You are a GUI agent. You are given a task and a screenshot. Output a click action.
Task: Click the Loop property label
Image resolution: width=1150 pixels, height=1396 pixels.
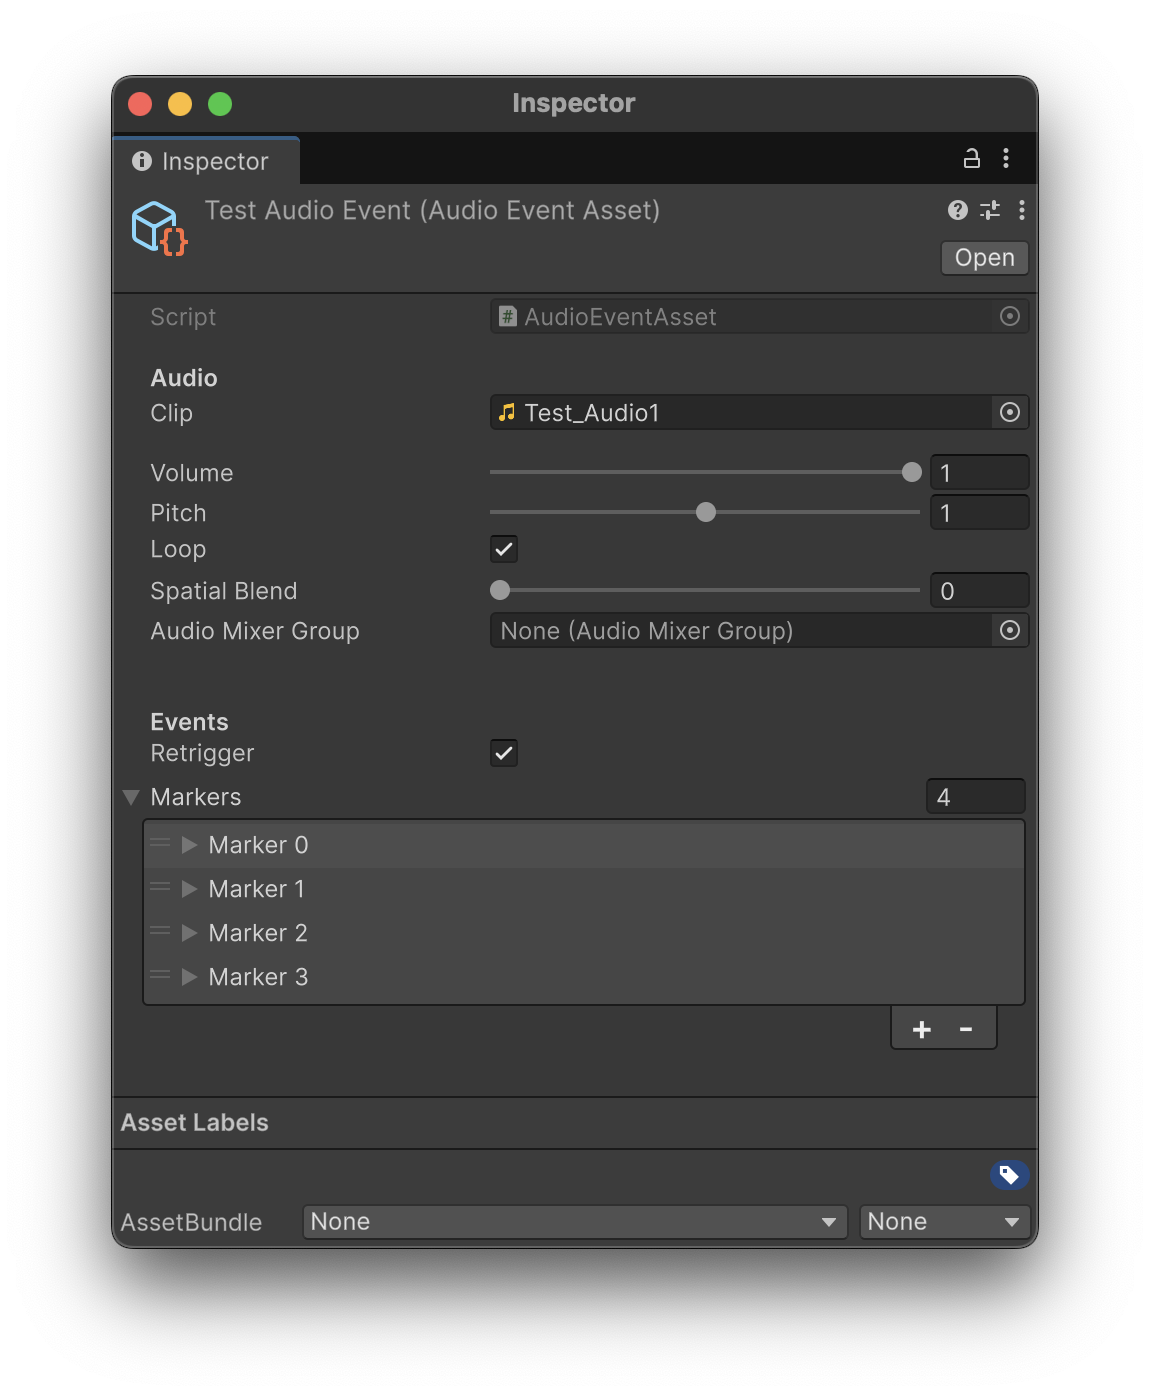pos(178,549)
